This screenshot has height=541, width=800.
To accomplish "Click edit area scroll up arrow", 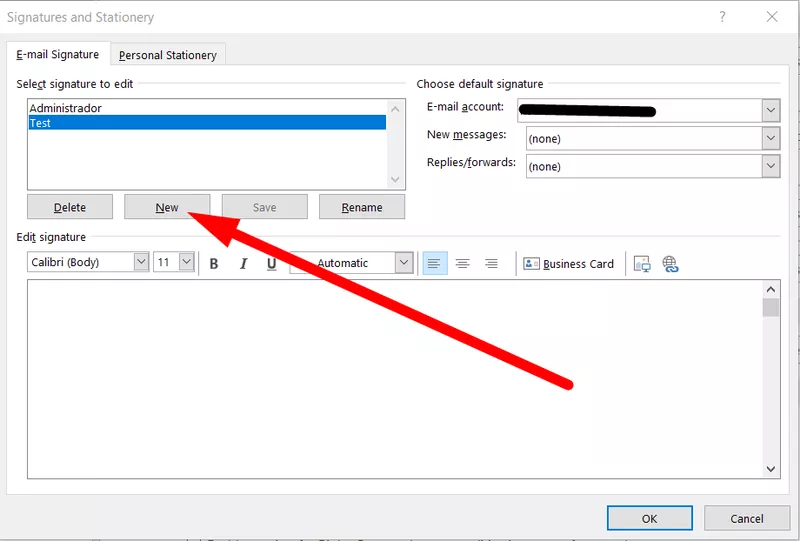I will pyautogui.click(x=771, y=289).
